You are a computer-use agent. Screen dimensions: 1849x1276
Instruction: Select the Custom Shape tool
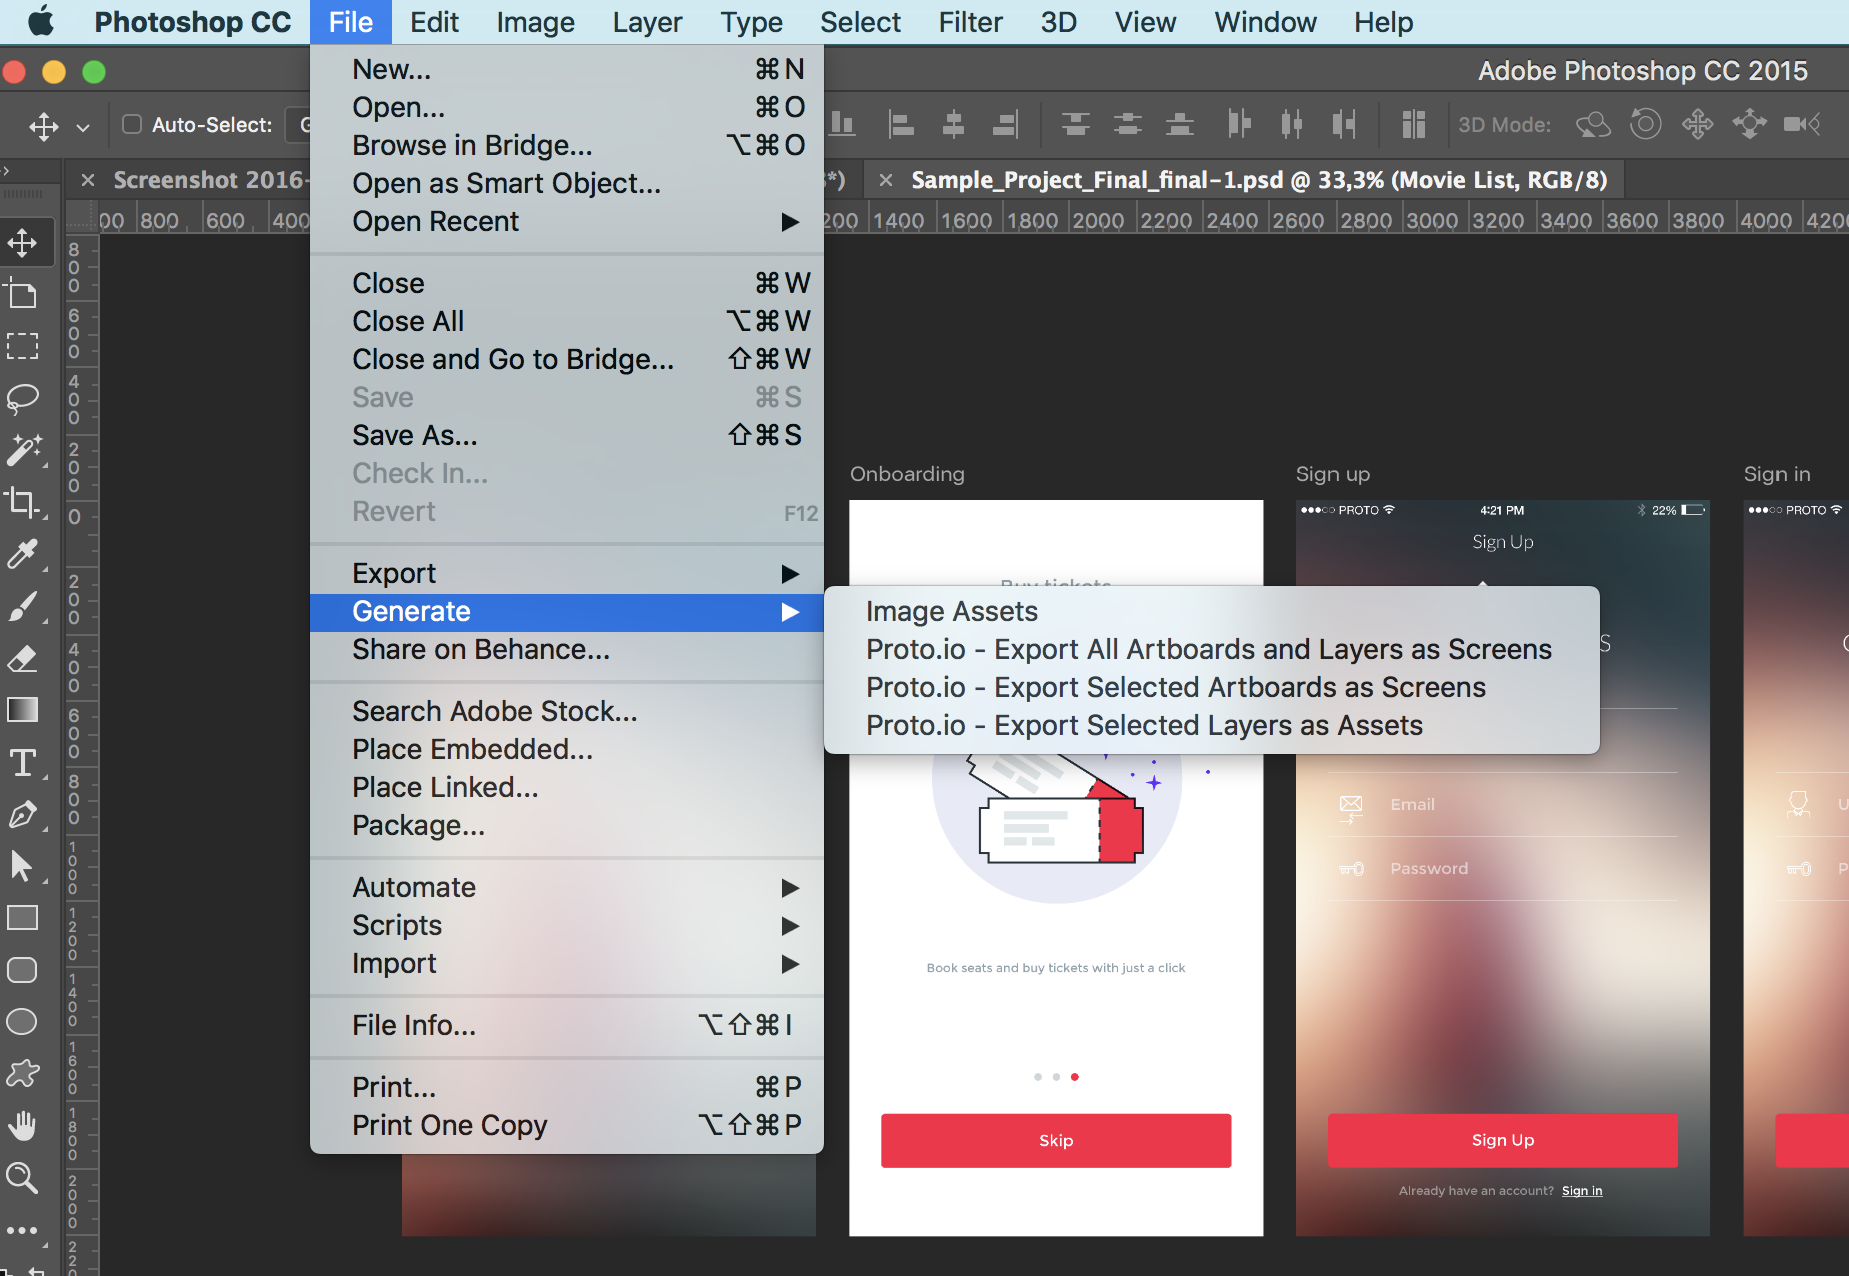pos(22,1074)
